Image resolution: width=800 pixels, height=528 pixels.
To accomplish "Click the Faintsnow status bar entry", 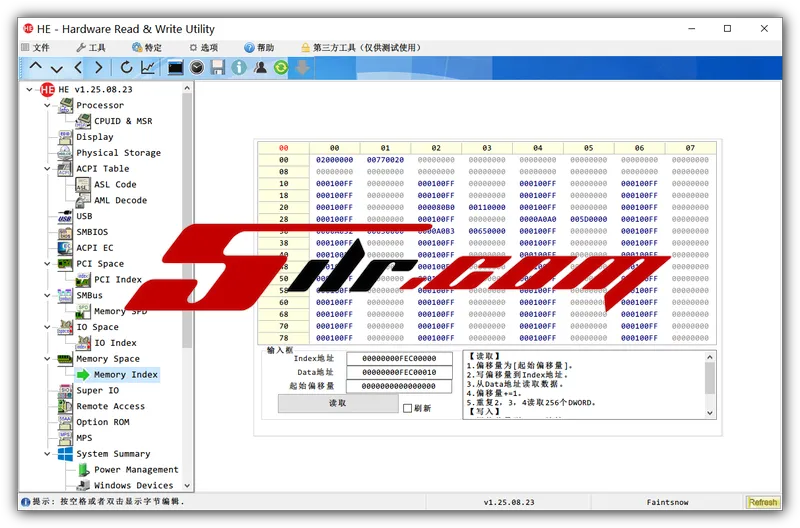I will coord(667,502).
